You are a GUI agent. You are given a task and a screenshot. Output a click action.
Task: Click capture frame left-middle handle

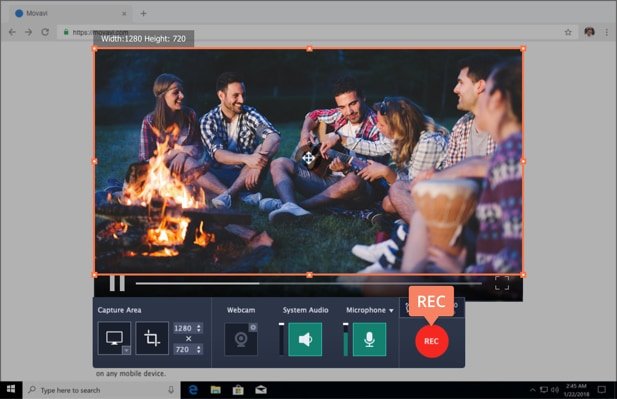94,161
